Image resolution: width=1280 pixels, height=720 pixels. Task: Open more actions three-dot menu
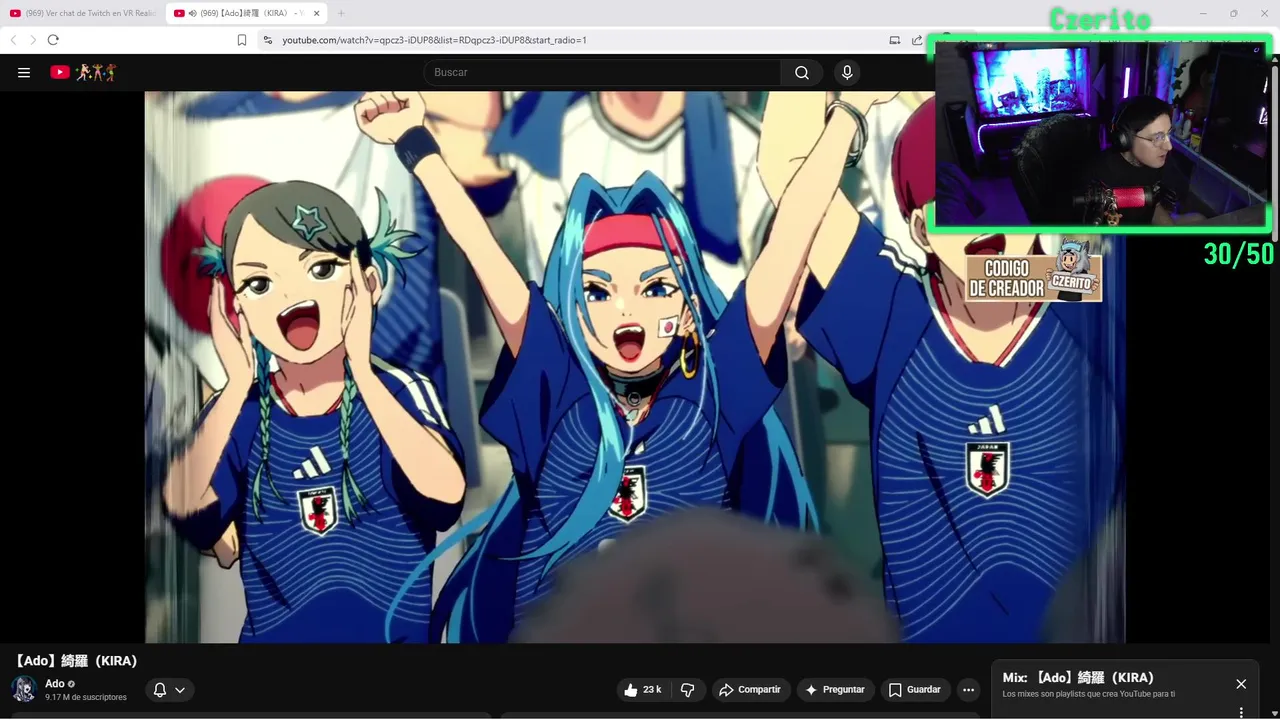pyautogui.click(x=968, y=690)
